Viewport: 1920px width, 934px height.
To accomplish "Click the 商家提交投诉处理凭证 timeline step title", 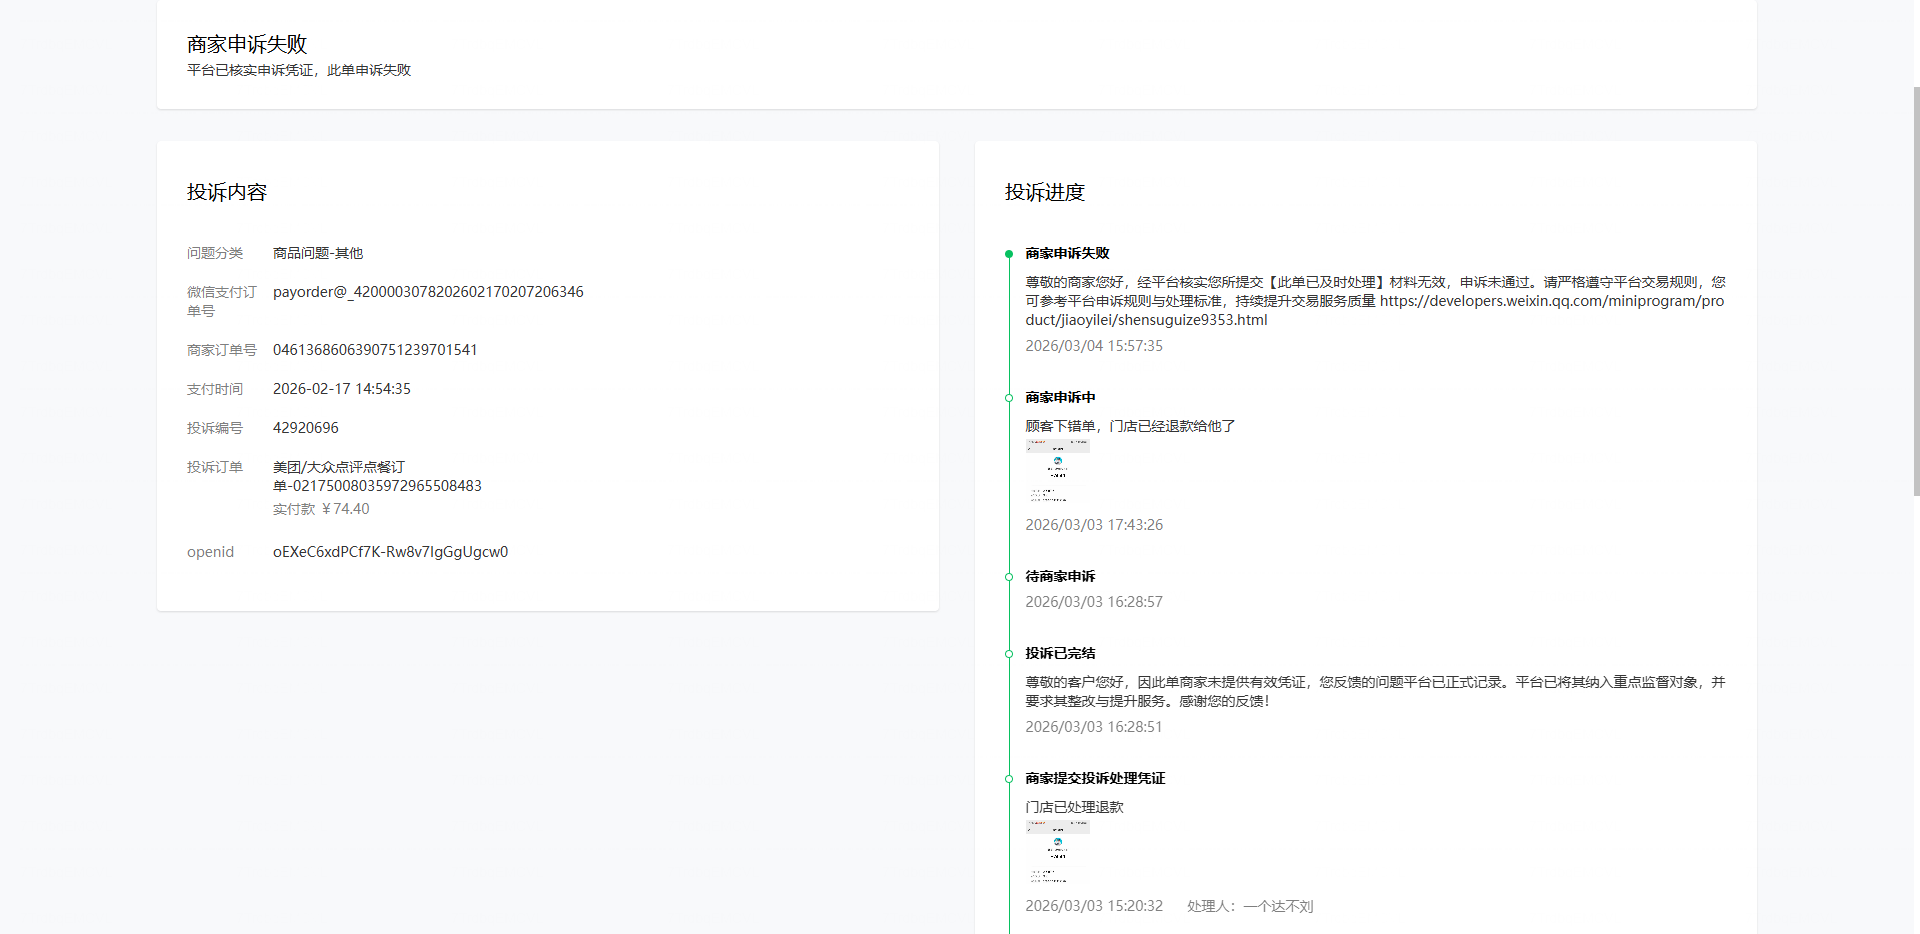I will tap(1095, 778).
